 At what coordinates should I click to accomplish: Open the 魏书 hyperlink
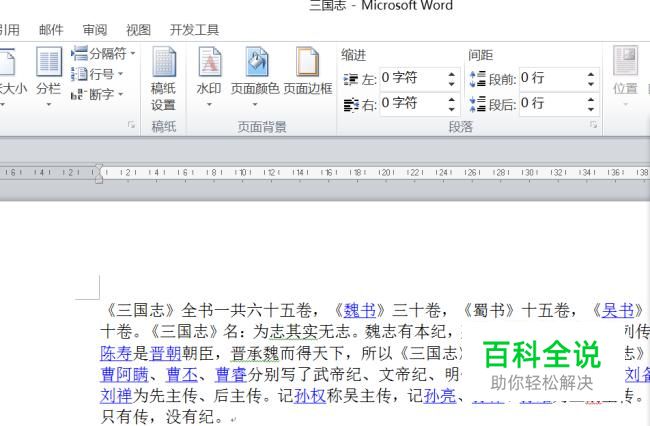tap(359, 310)
